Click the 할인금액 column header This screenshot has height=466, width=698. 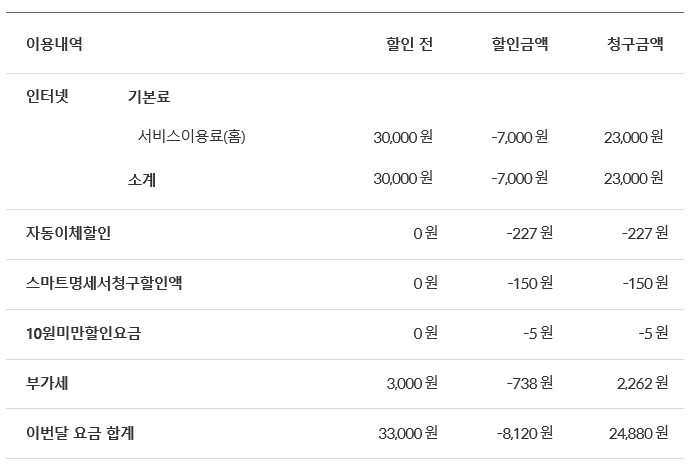pos(519,45)
